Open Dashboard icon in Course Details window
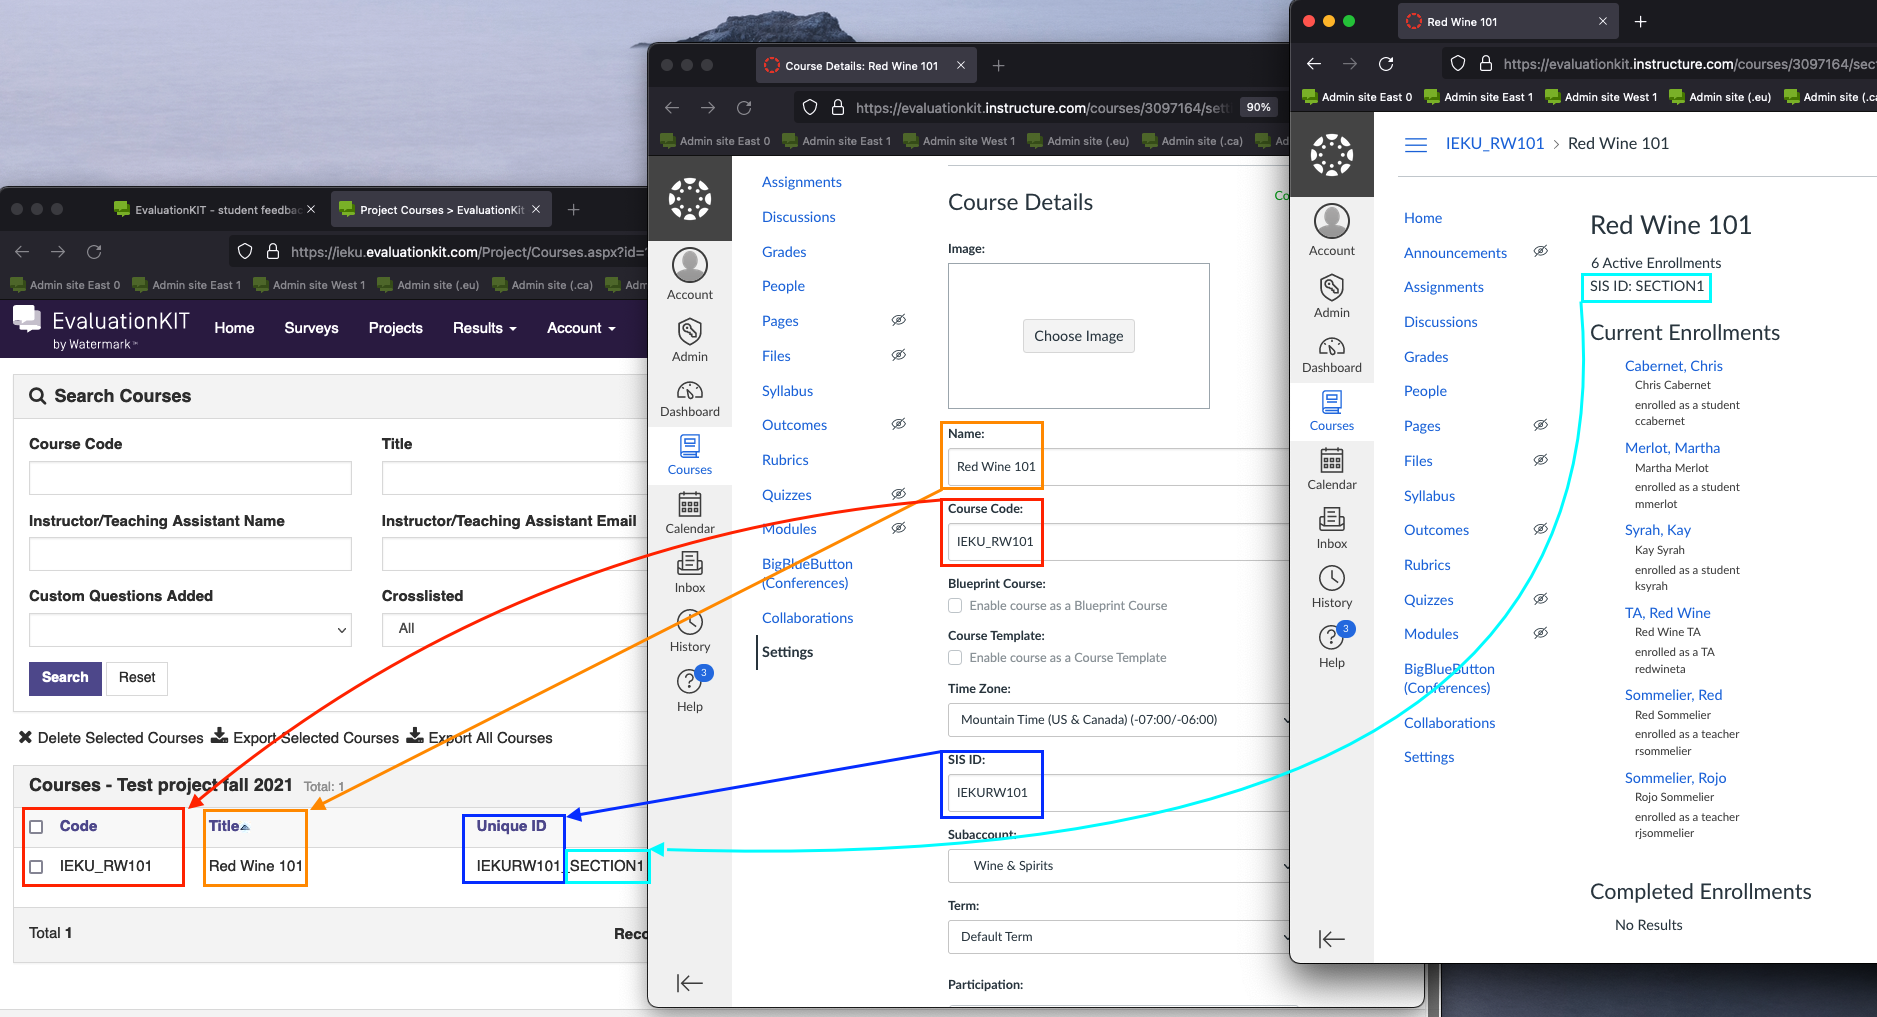 pyautogui.click(x=690, y=399)
